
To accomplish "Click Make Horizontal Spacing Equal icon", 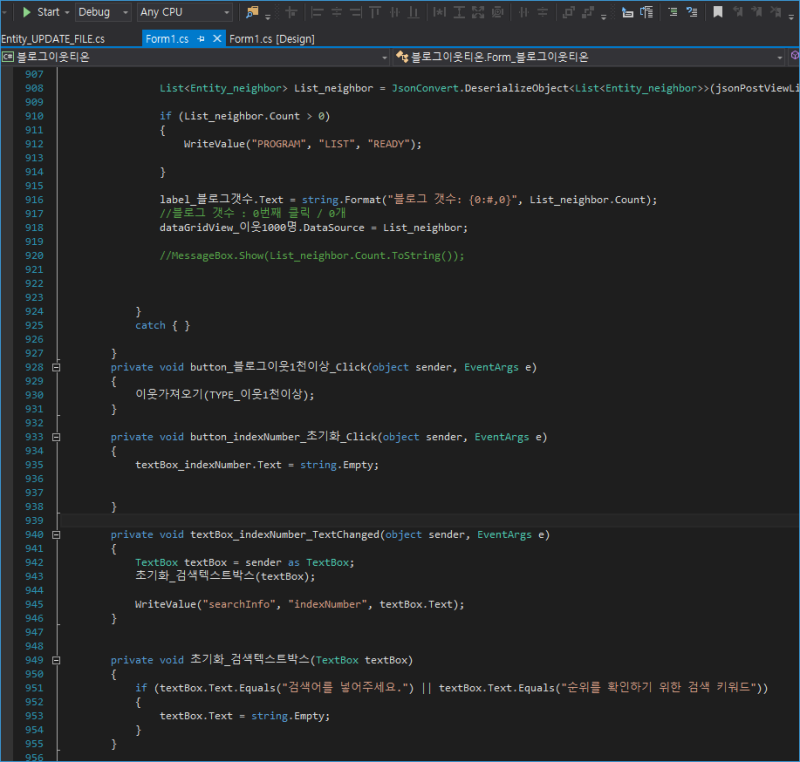I will coord(523,12).
